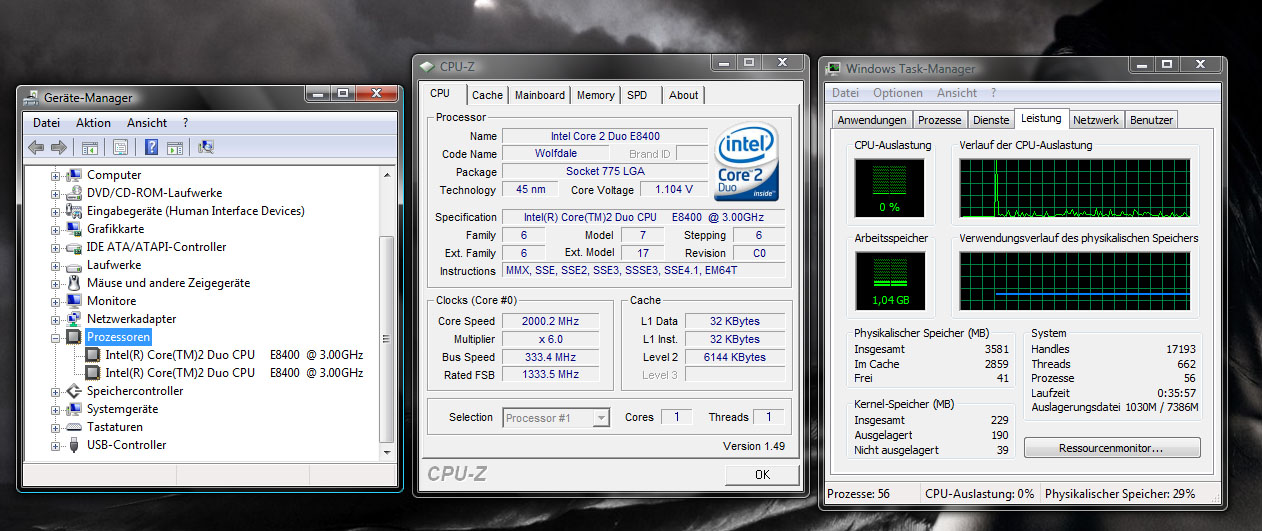Click the Intel Core 2 Duo logo in CPU-Z
The height and width of the screenshot is (531, 1262).
tap(747, 162)
